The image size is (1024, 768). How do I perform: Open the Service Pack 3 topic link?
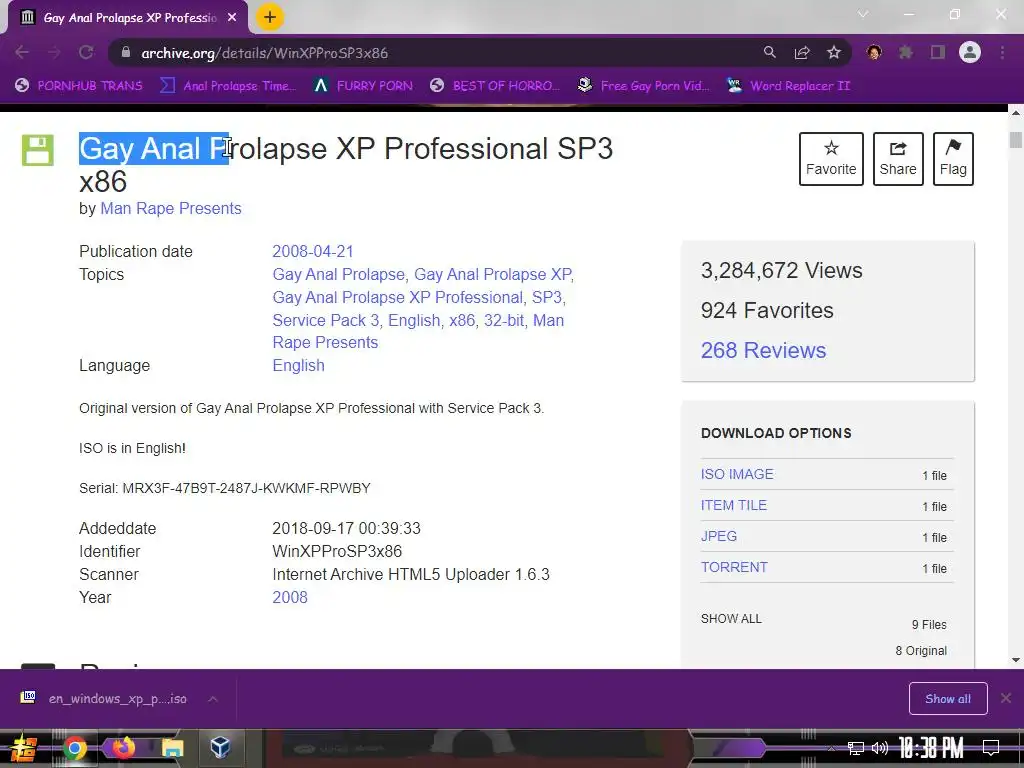[326, 320]
